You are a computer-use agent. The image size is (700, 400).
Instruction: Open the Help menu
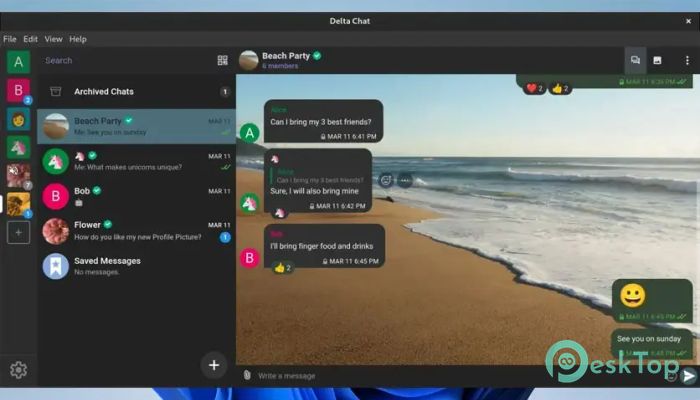click(78, 39)
